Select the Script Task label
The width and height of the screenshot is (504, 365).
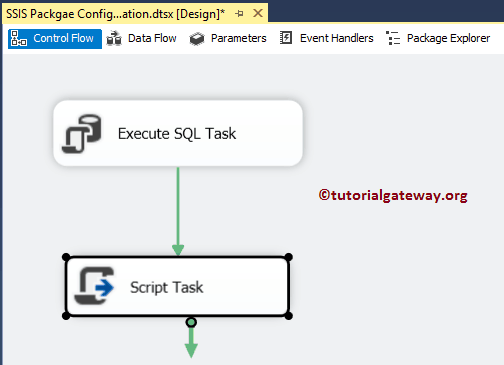click(x=167, y=287)
